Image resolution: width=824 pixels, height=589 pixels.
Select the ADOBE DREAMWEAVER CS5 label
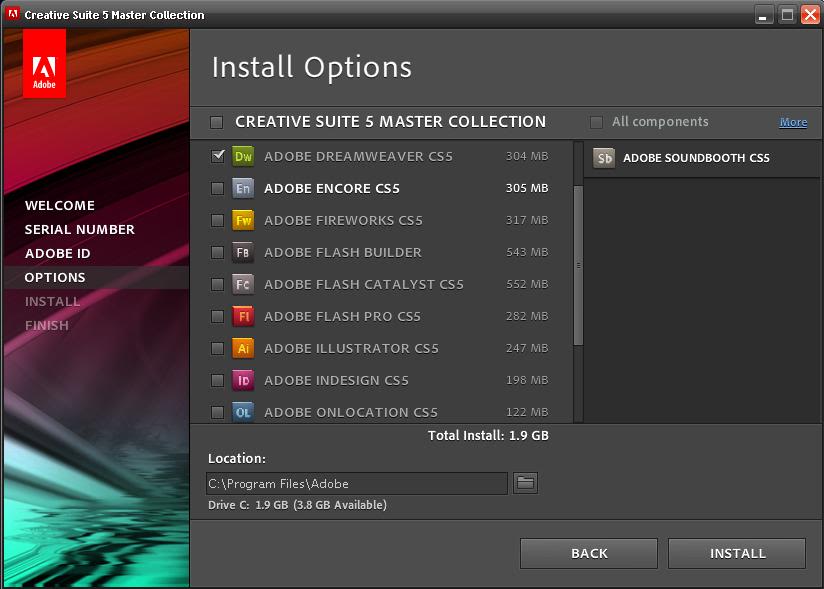click(358, 157)
